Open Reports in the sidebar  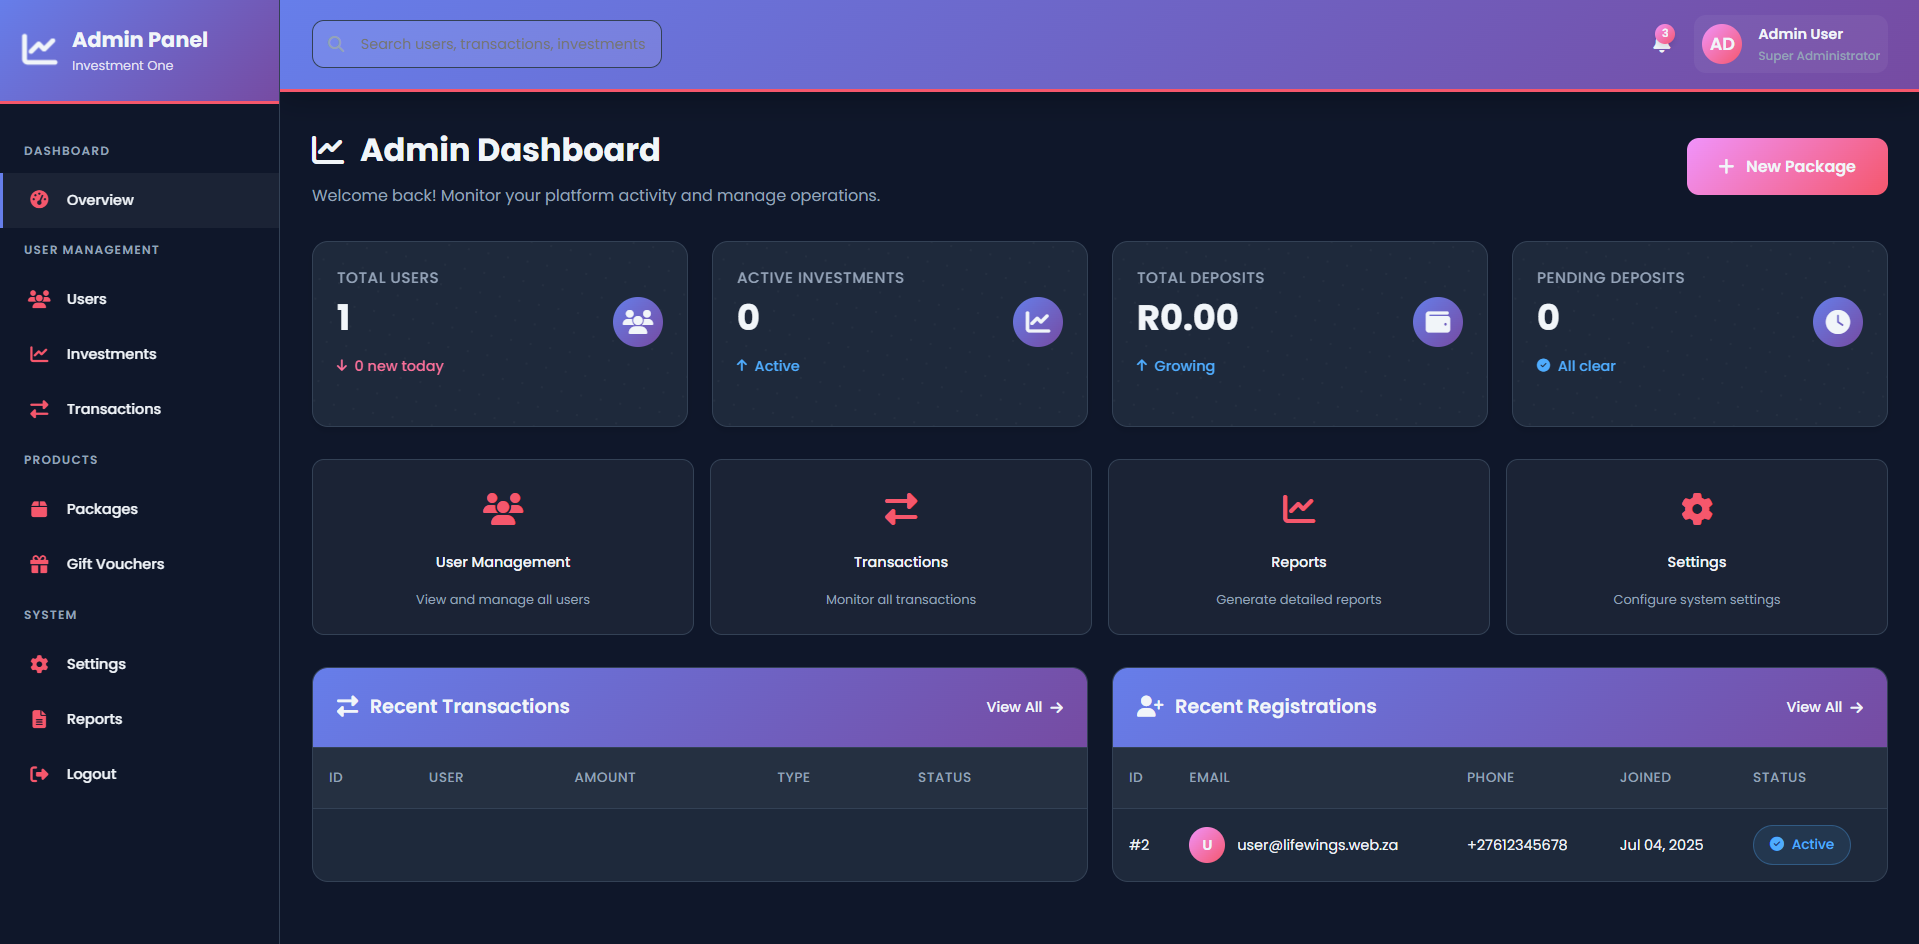(x=140, y=719)
